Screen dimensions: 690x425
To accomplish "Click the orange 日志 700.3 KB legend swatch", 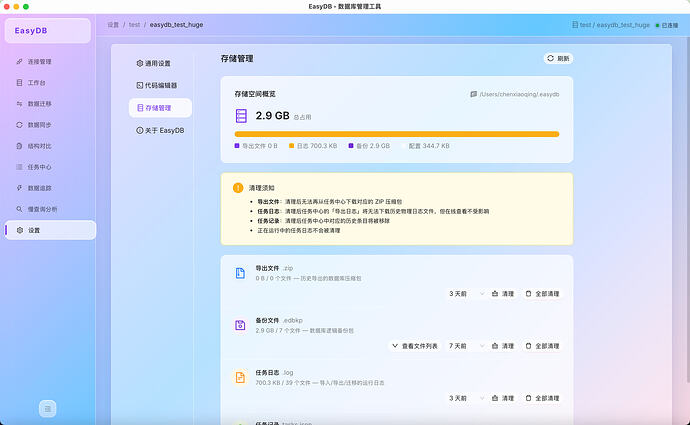I will [291, 146].
